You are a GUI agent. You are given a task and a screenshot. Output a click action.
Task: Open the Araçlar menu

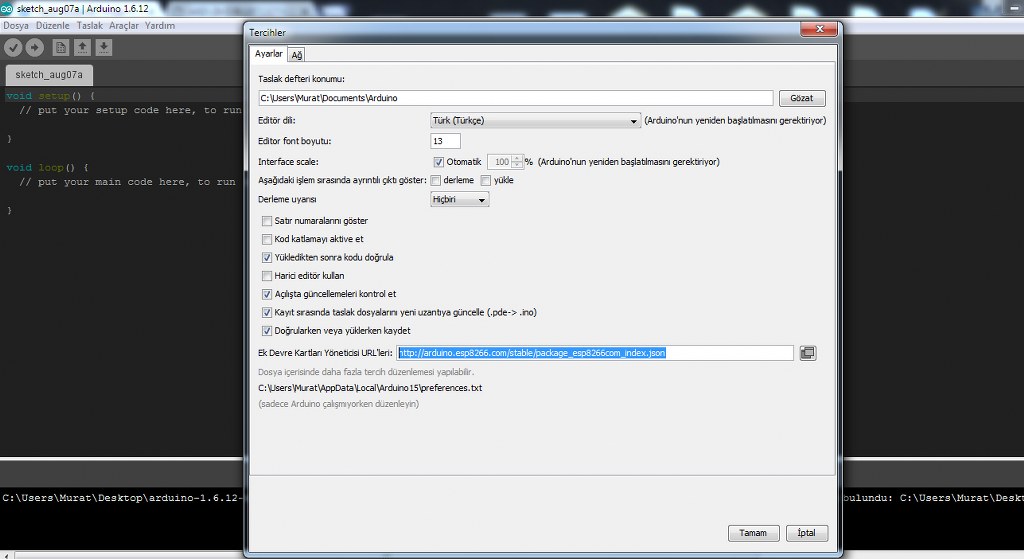coord(123,25)
